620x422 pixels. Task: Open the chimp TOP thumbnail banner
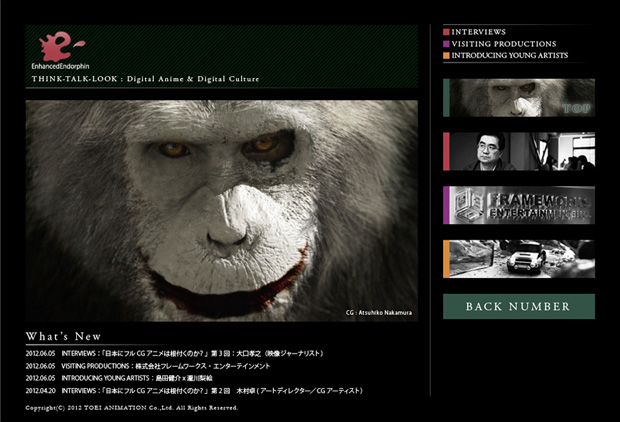[519, 97]
